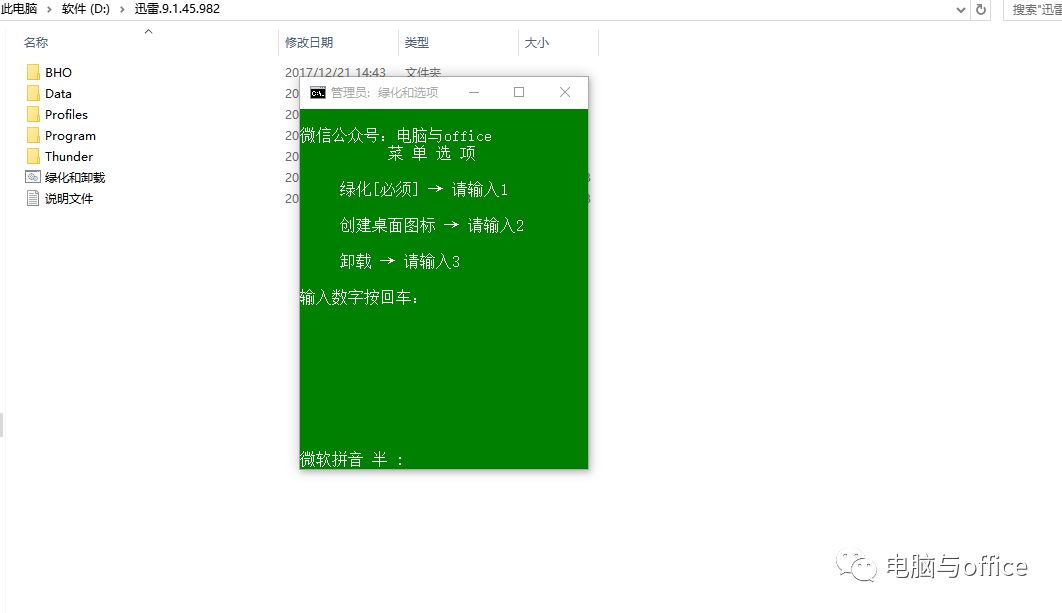
Task: Click the sort chevron above the 名称 column
Action: click(148, 31)
